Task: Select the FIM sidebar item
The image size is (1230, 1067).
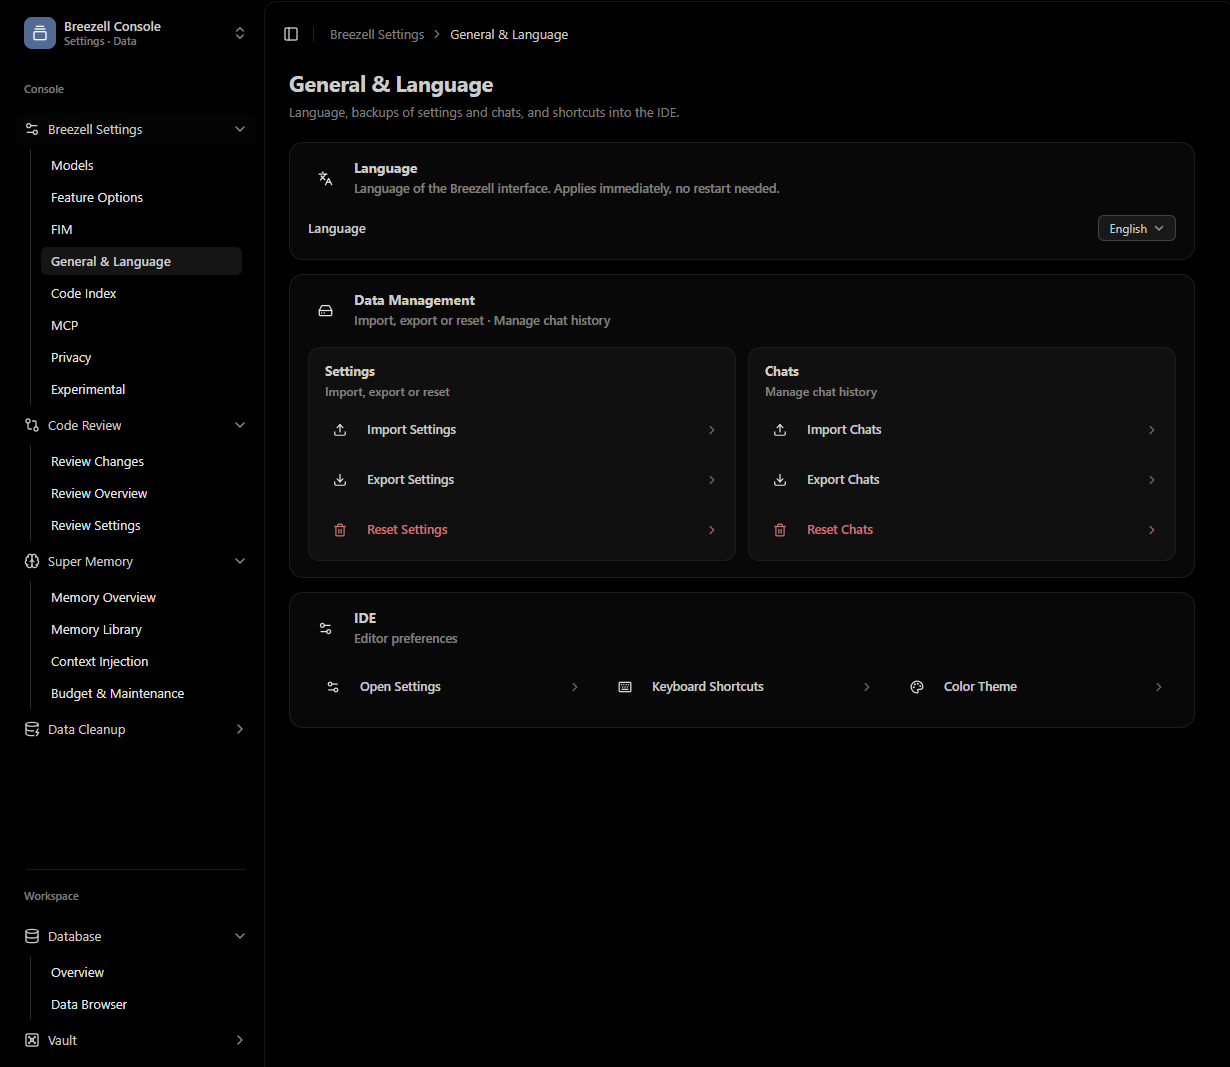Action: (x=141, y=229)
